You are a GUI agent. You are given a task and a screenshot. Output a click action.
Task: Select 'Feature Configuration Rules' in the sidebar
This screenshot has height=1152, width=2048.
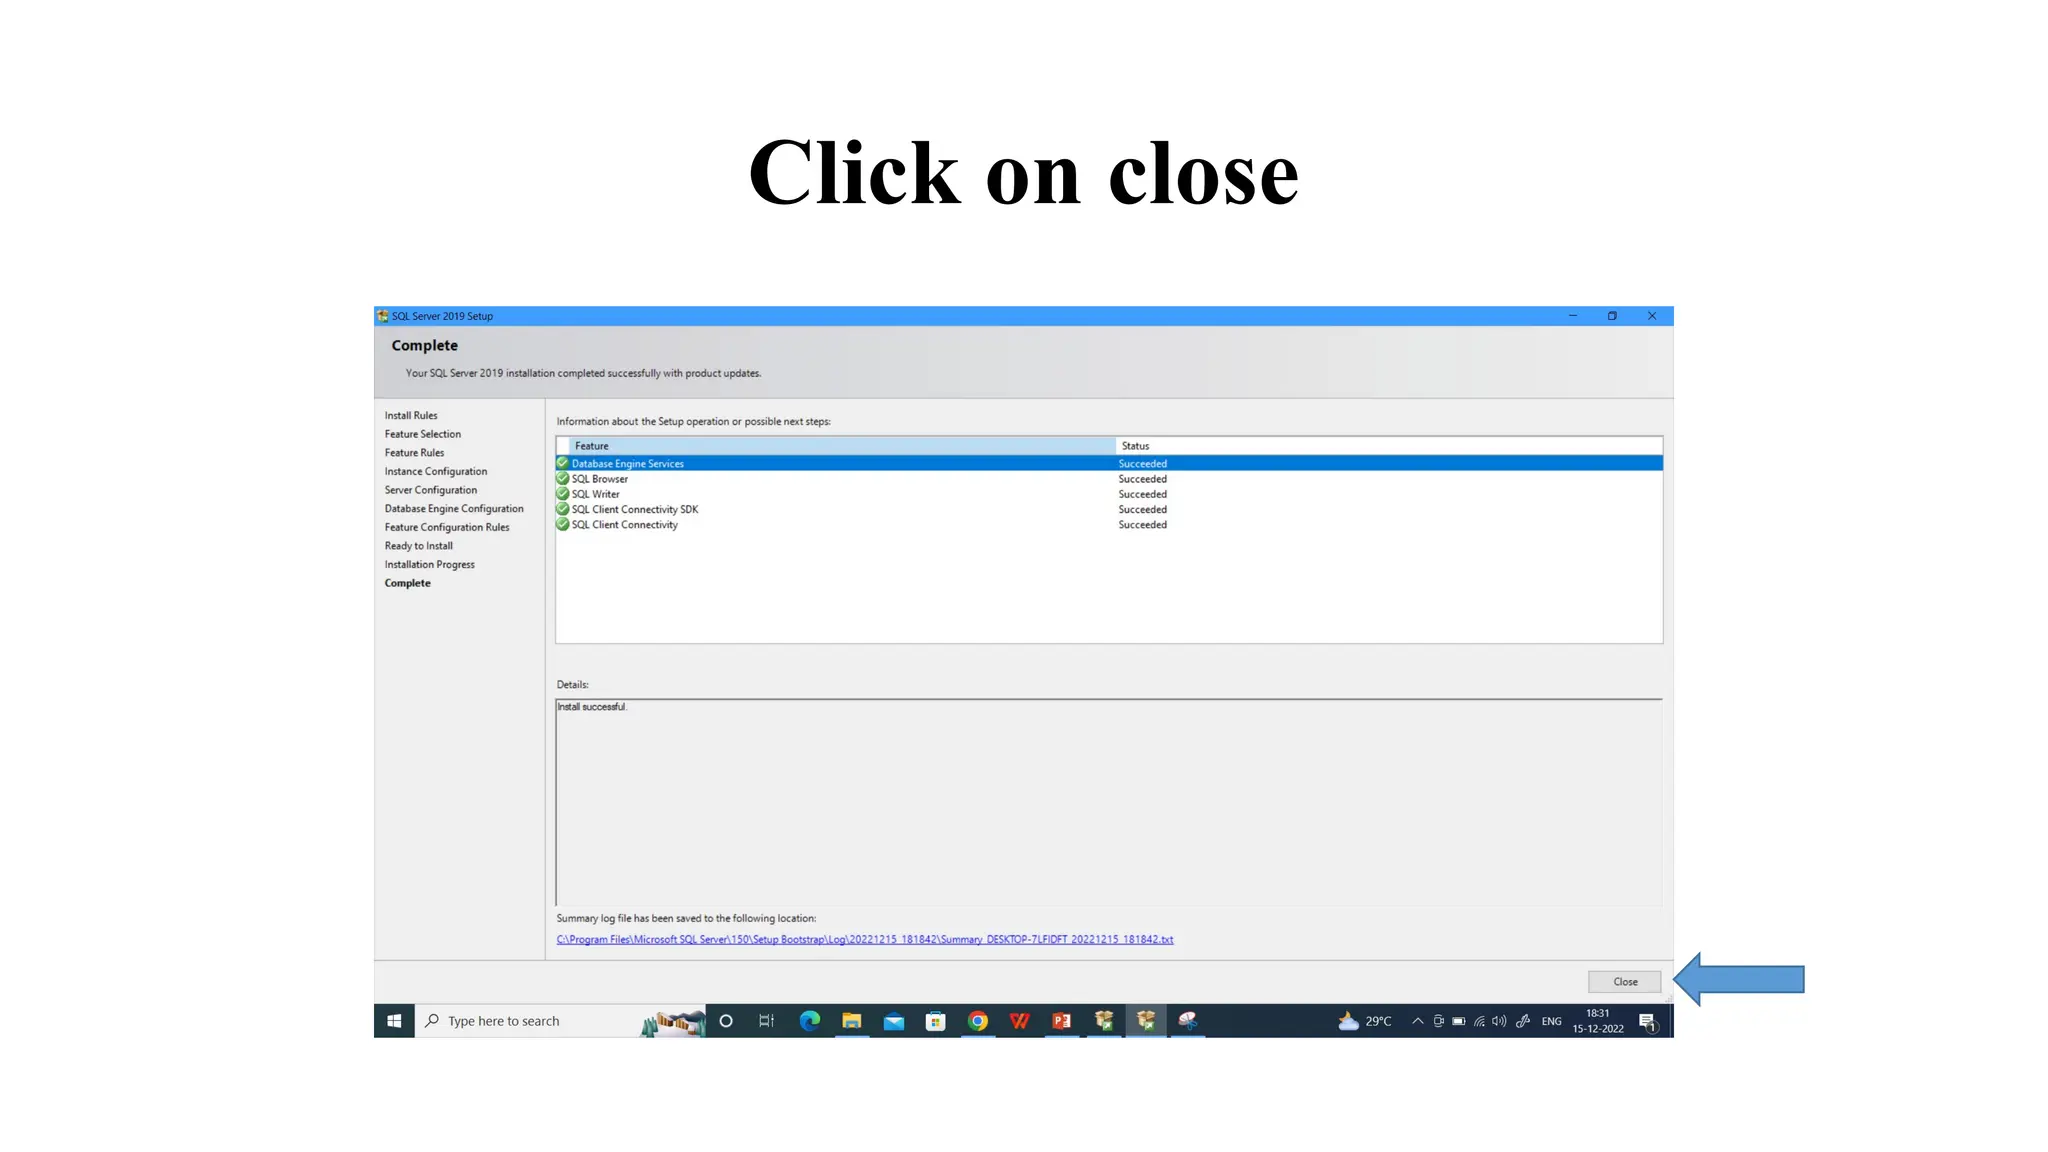tap(447, 527)
